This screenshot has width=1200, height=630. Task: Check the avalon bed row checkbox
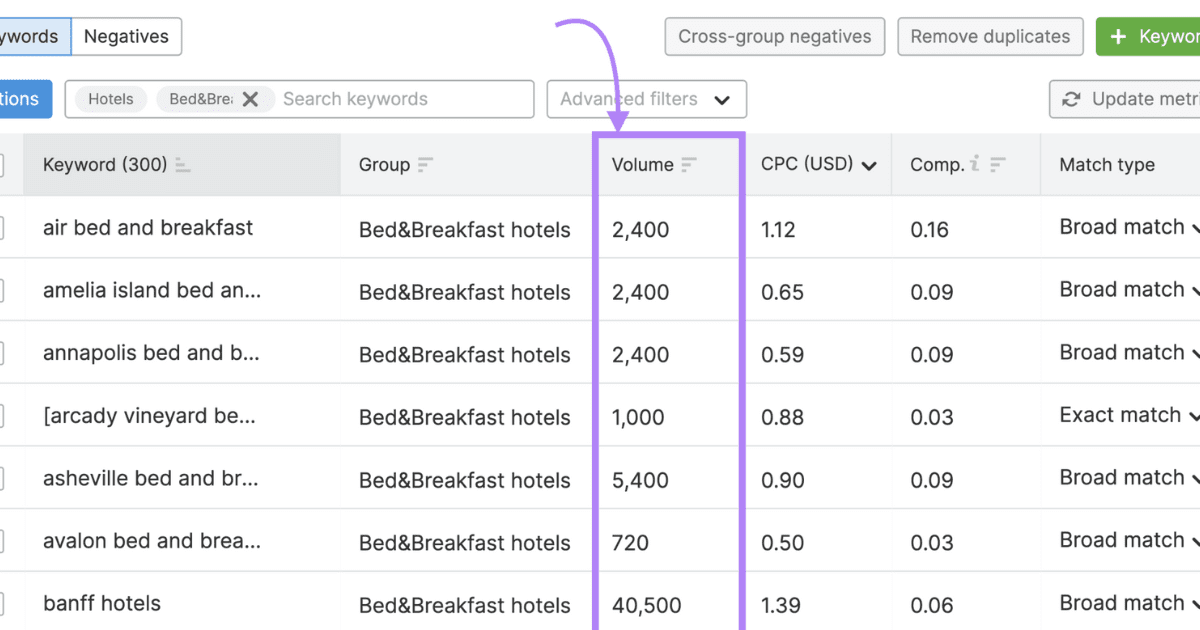click(x=0, y=541)
